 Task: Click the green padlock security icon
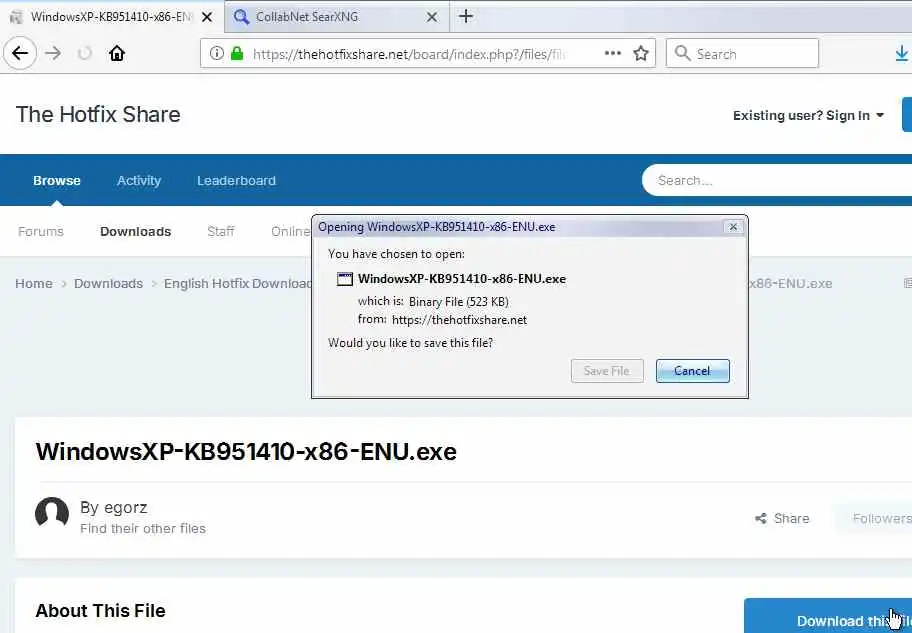point(237,54)
